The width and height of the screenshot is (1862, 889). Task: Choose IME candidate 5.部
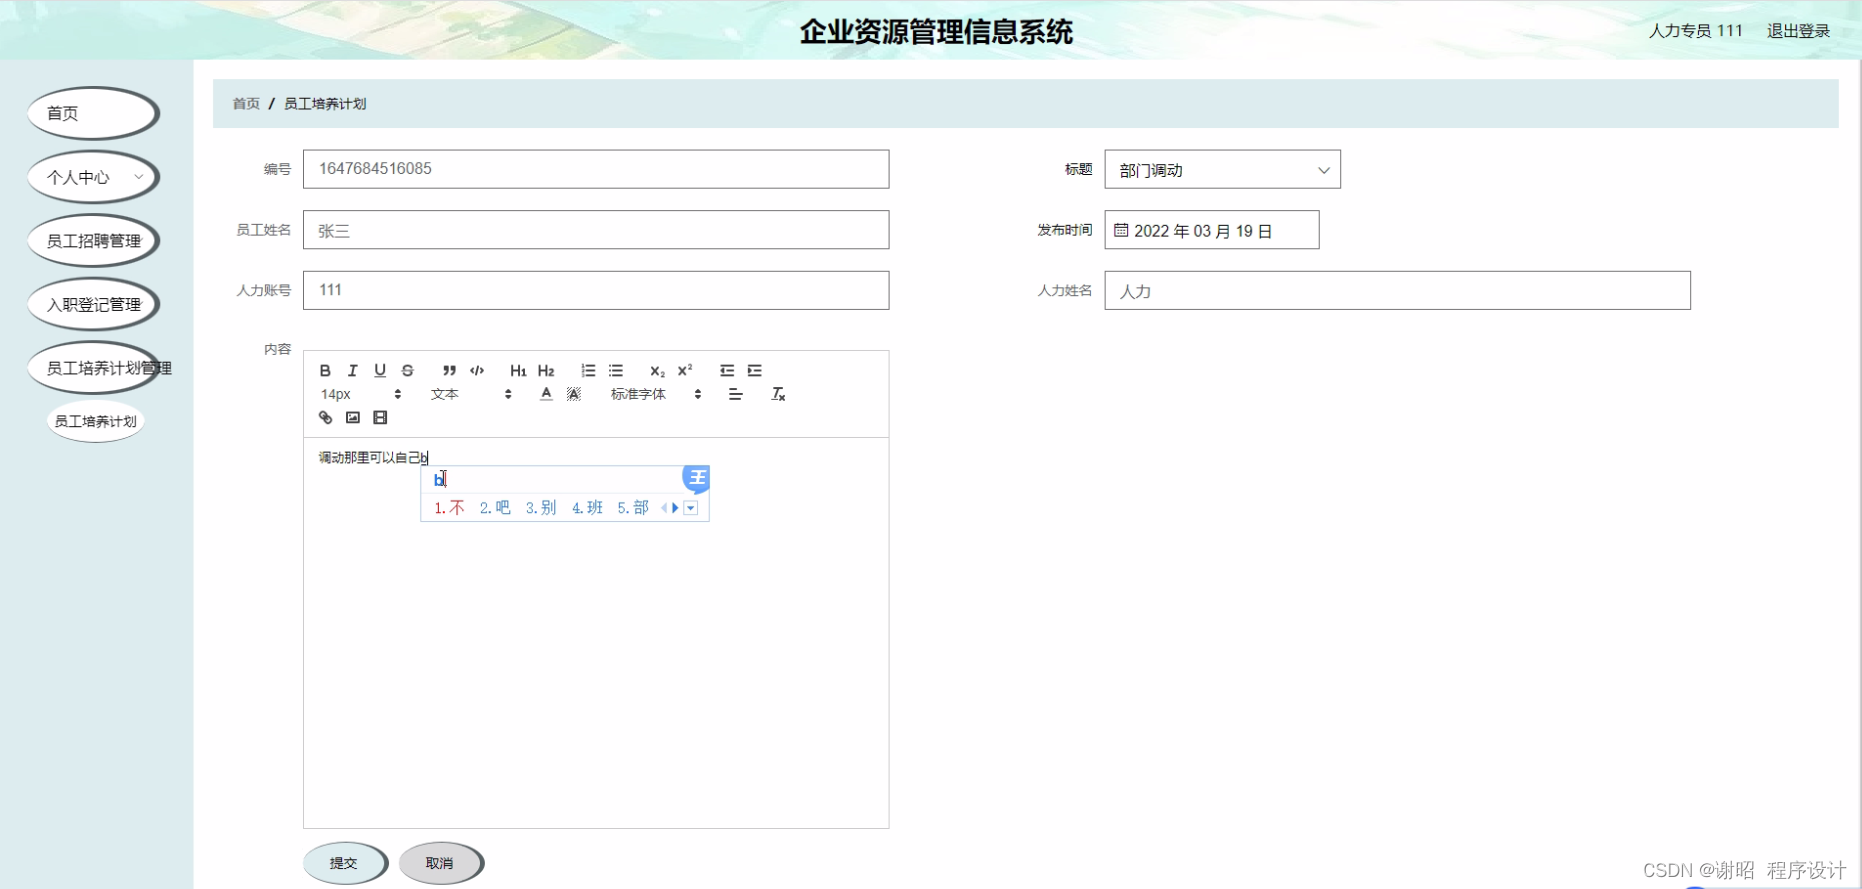click(x=633, y=508)
